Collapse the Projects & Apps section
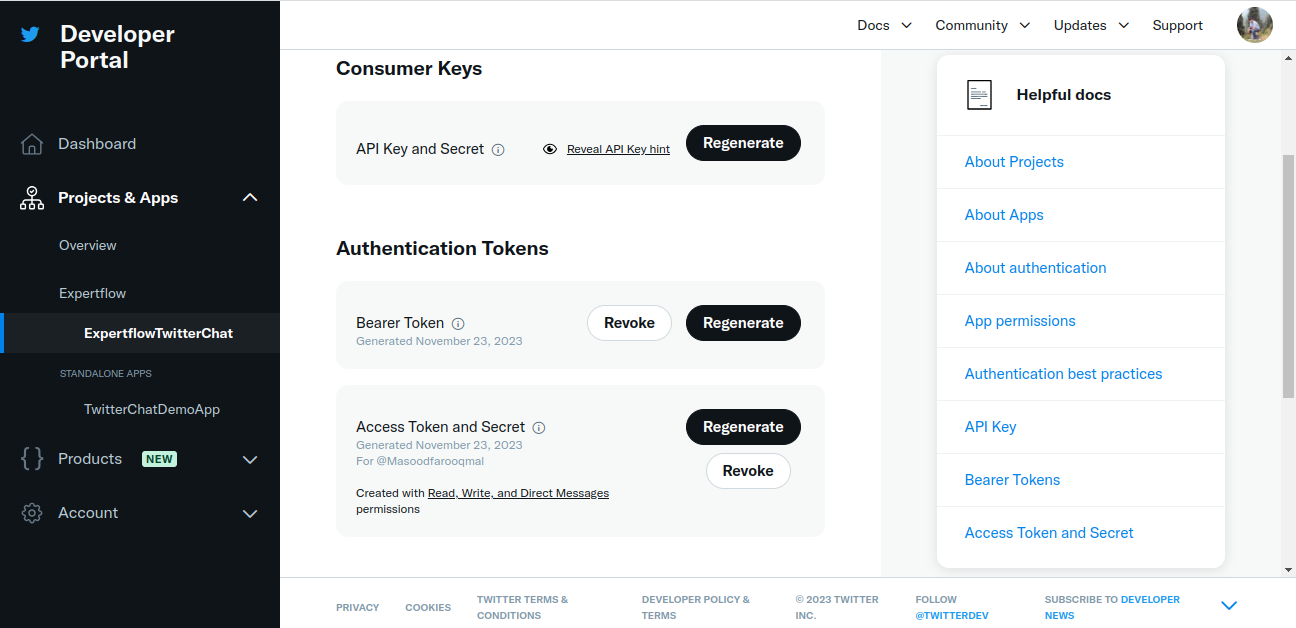 tap(250, 197)
